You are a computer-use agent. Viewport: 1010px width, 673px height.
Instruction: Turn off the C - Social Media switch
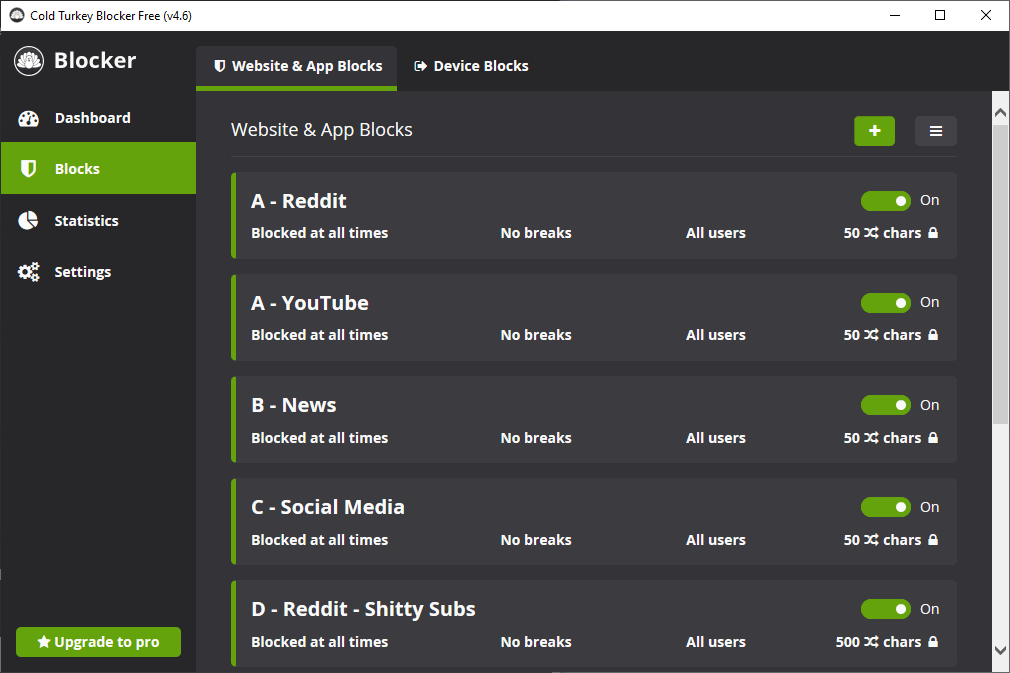[x=886, y=507]
